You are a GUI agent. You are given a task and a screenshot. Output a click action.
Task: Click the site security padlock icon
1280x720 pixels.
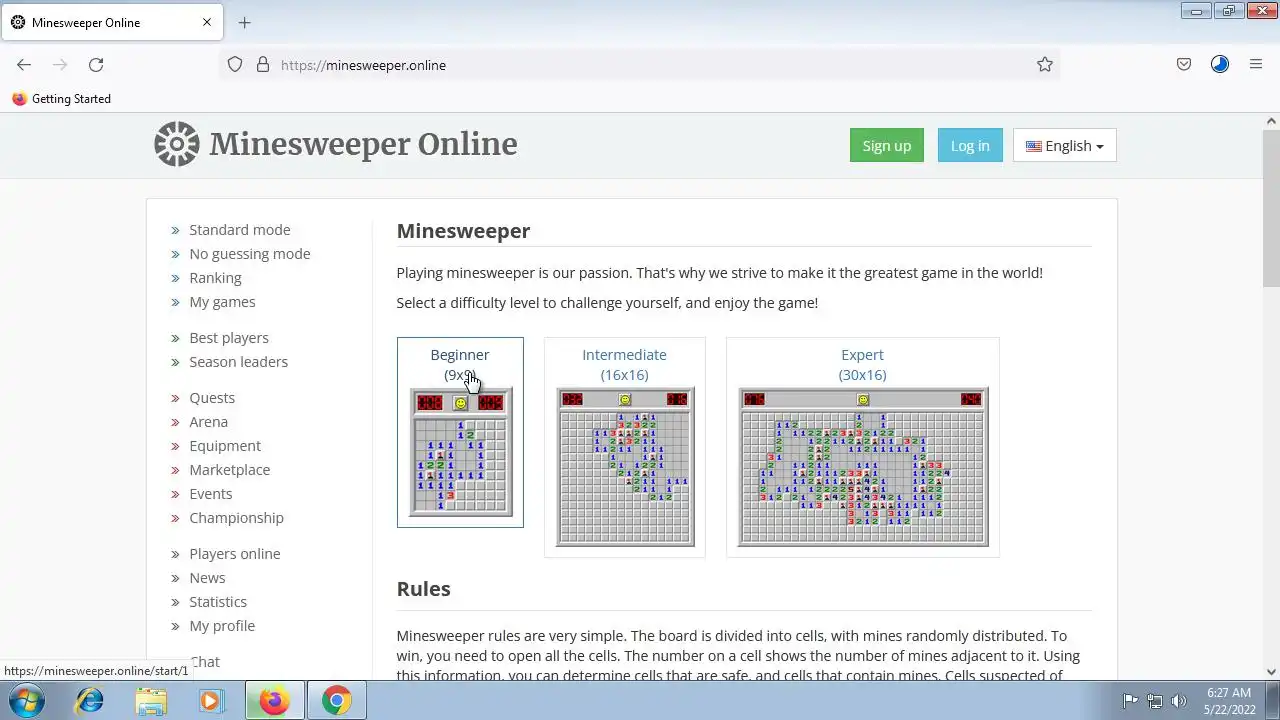pos(263,65)
